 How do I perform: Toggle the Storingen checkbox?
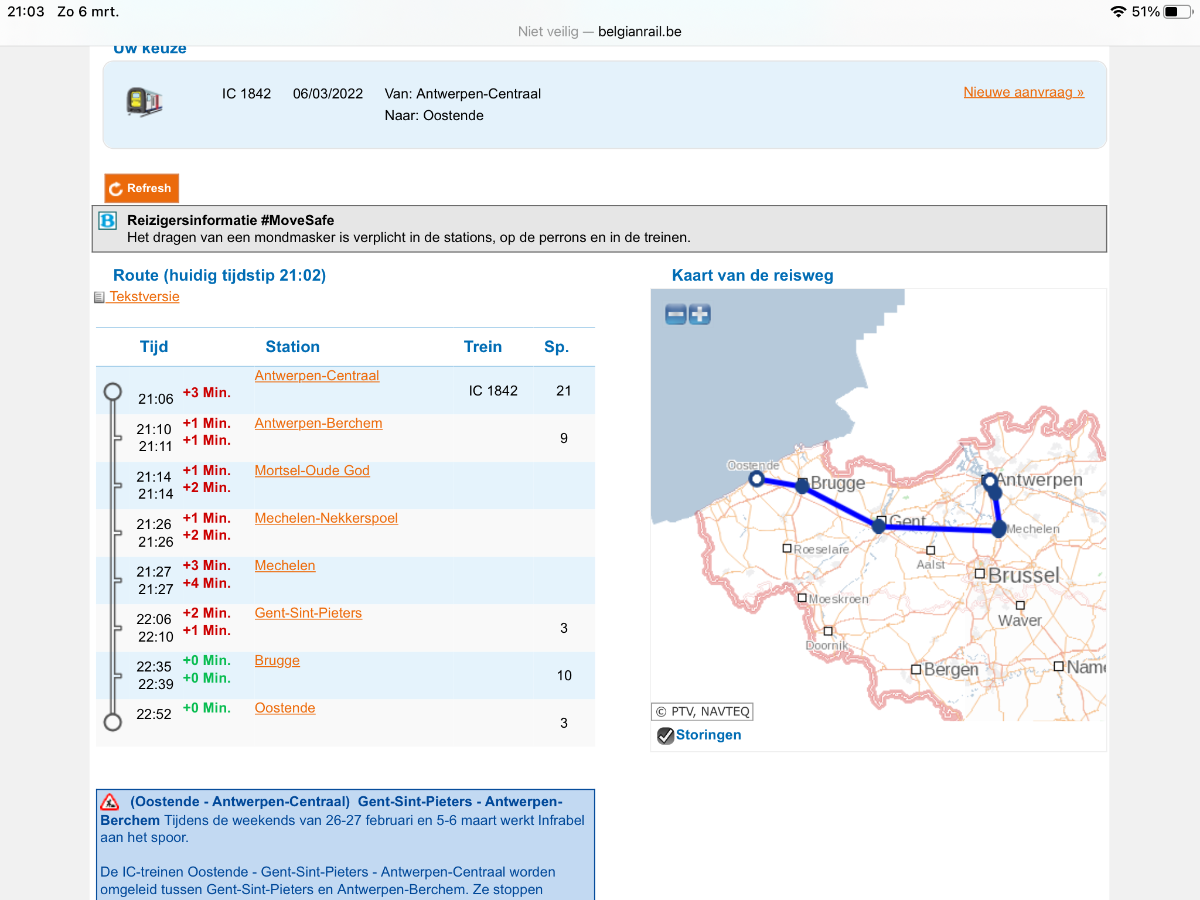point(665,736)
